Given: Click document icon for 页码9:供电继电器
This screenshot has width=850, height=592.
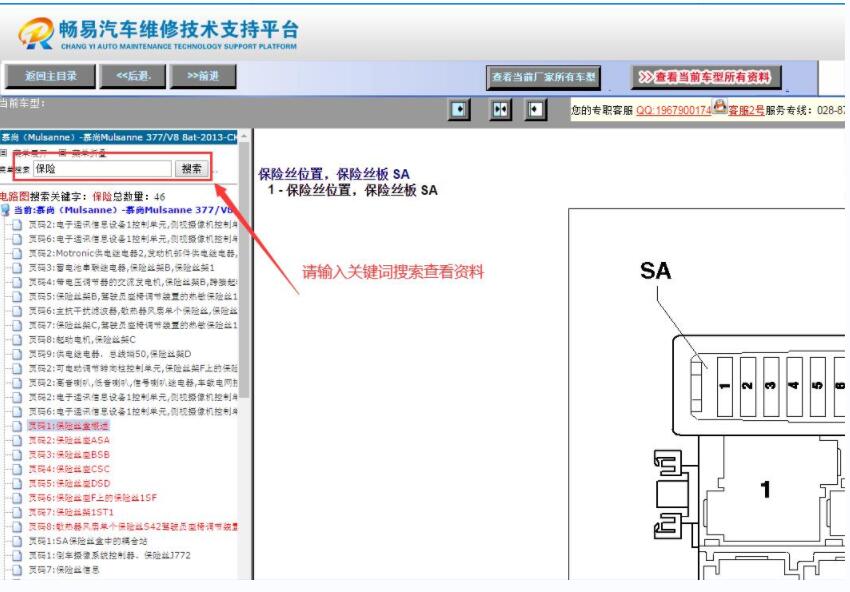Looking at the screenshot, I should pos(17,354).
